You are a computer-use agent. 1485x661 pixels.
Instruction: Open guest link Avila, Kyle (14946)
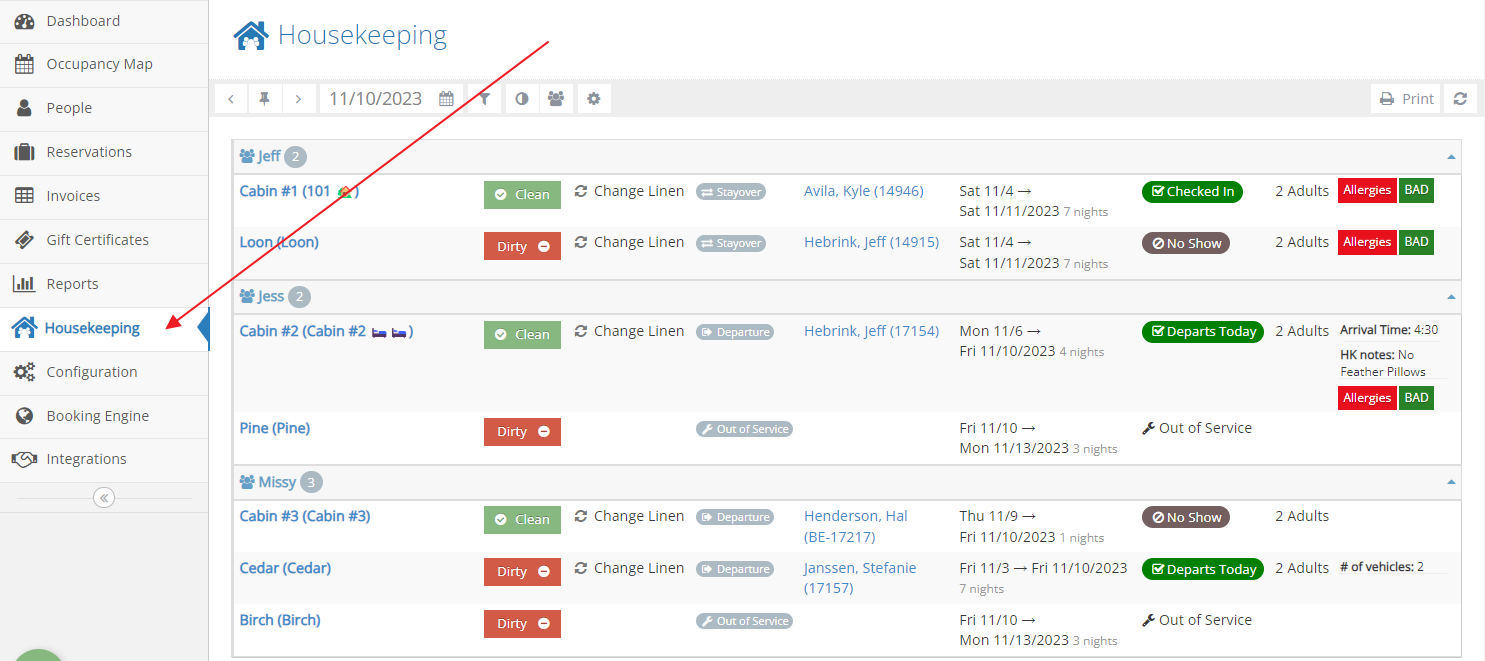pos(863,191)
